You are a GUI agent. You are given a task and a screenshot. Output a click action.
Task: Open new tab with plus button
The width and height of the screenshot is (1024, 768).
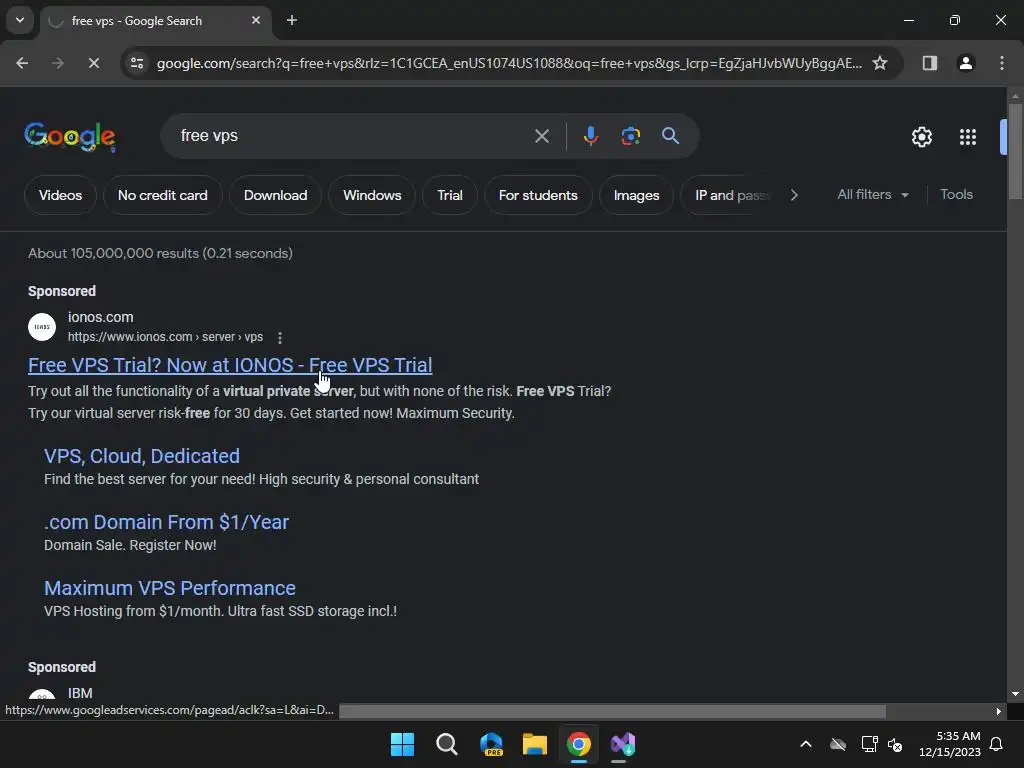[292, 20]
